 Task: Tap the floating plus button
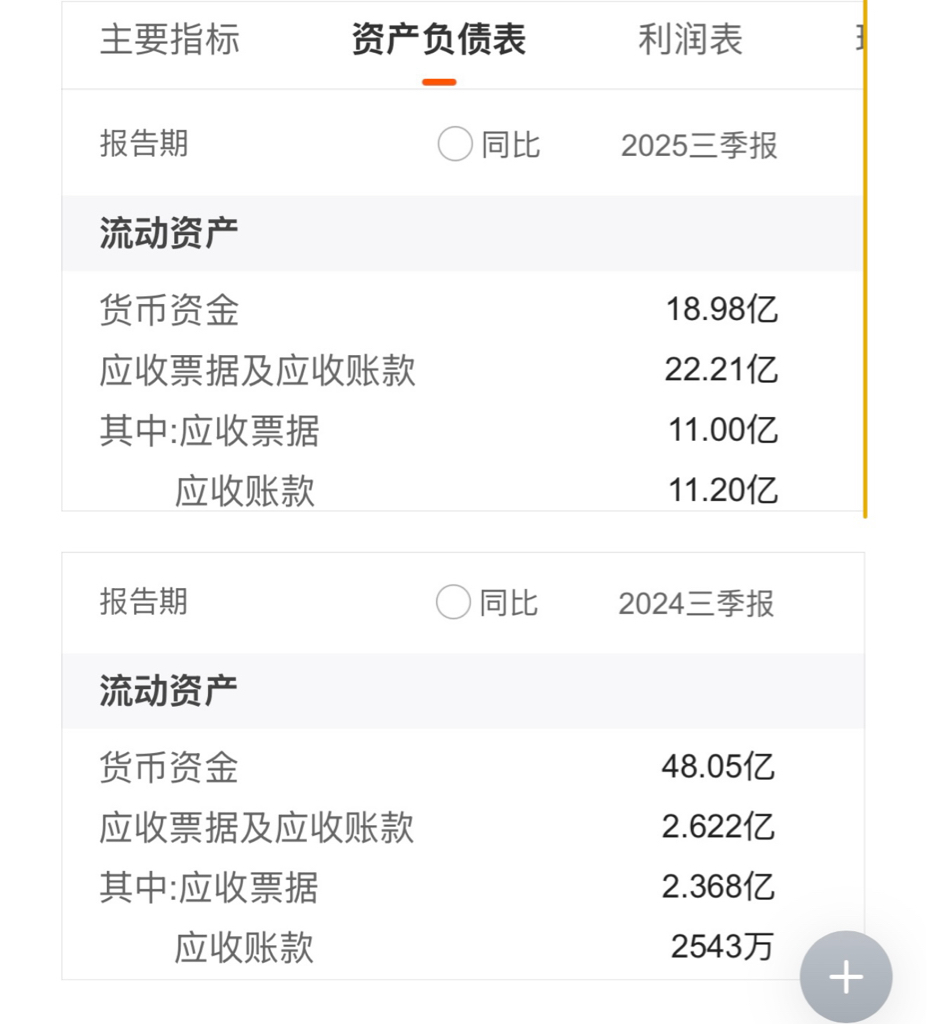pos(845,977)
